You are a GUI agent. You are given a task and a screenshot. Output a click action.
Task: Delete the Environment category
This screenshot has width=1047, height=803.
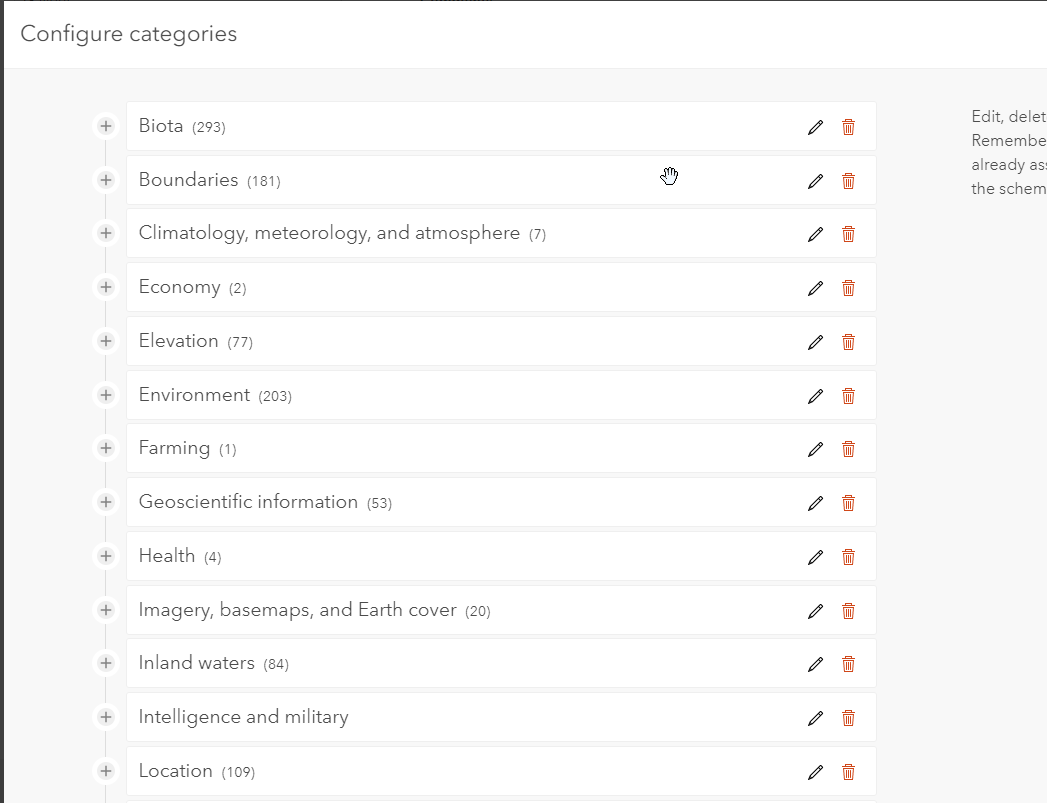pos(848,396)
